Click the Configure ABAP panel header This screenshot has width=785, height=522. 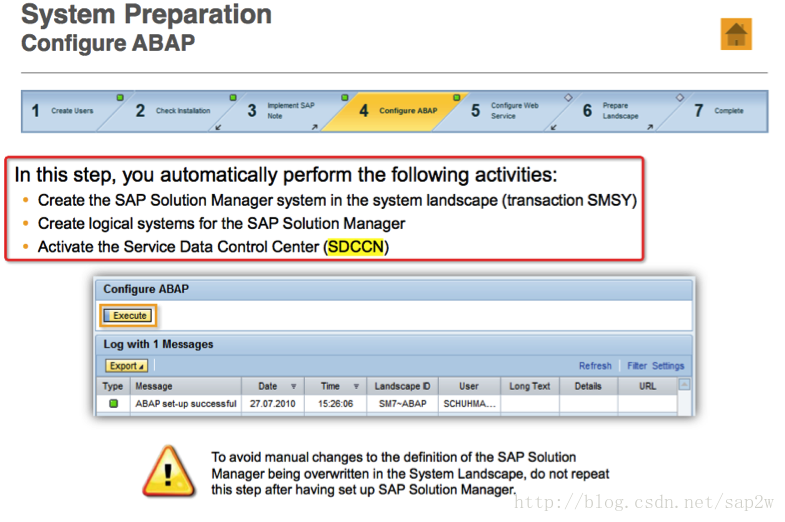tap(394, 289)
